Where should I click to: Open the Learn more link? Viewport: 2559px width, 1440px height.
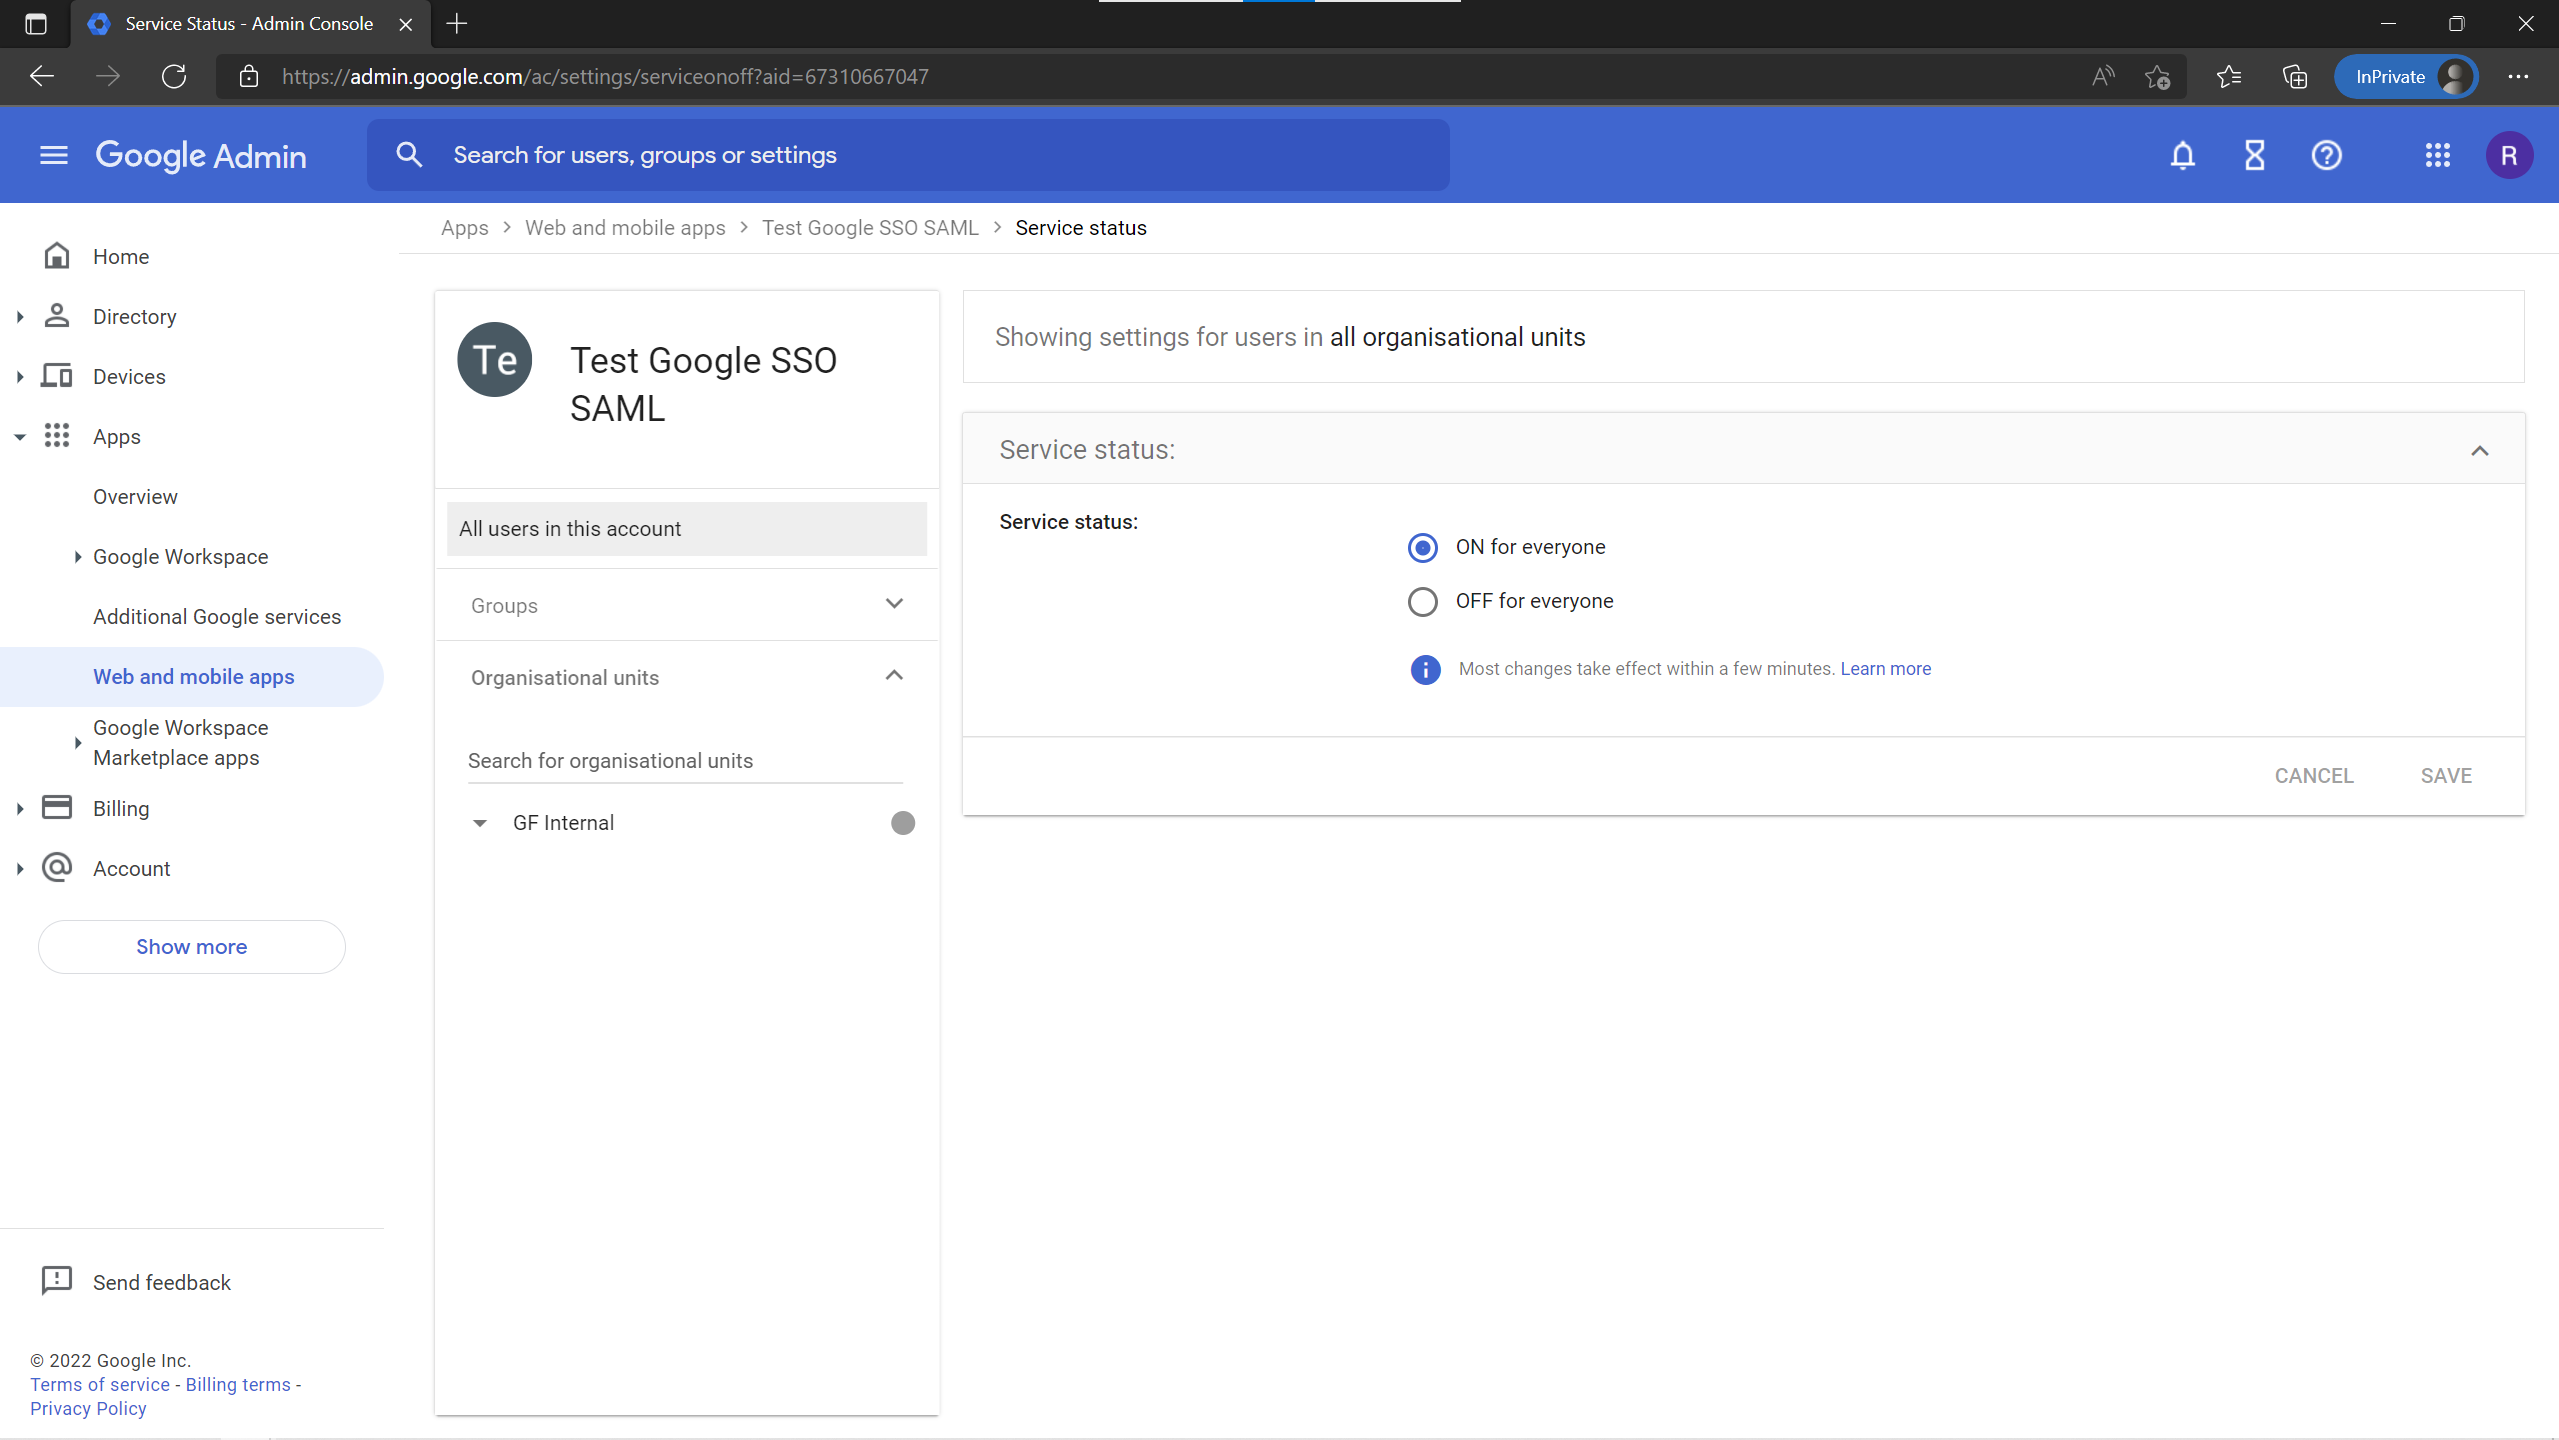(x=1885, y=669)
